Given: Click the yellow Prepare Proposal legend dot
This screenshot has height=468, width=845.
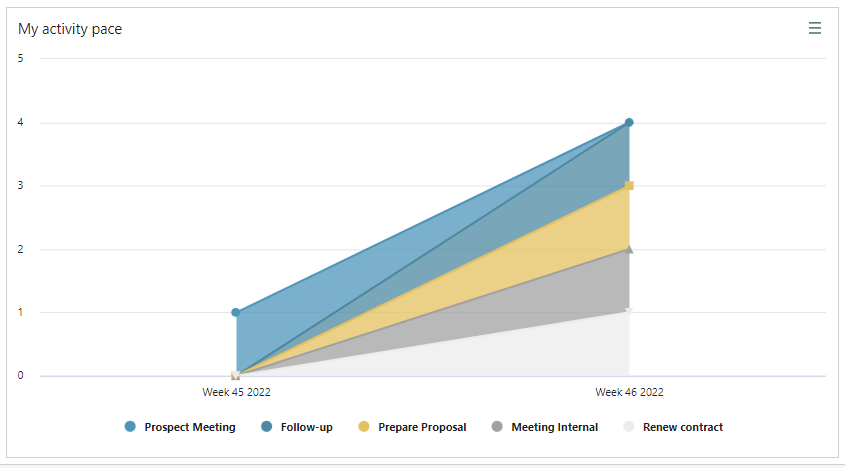Looking at the screenshot, I should [x=364, y=427].
